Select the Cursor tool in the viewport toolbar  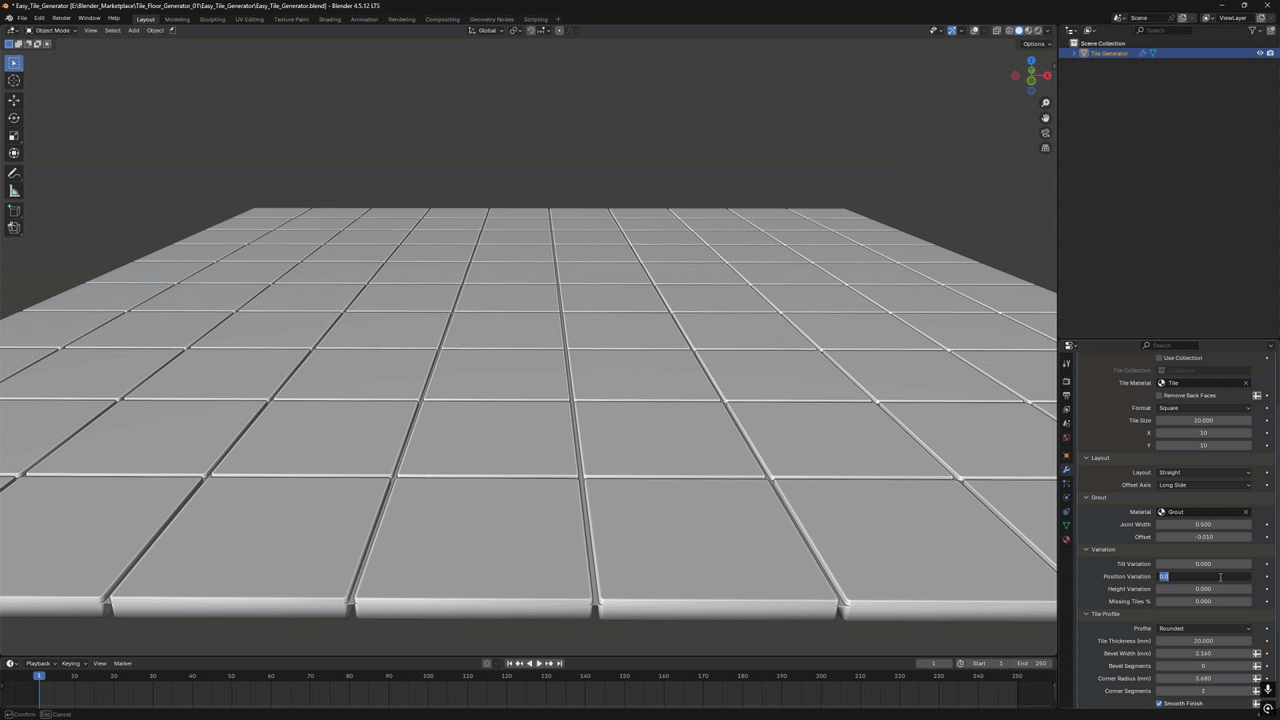14,81
